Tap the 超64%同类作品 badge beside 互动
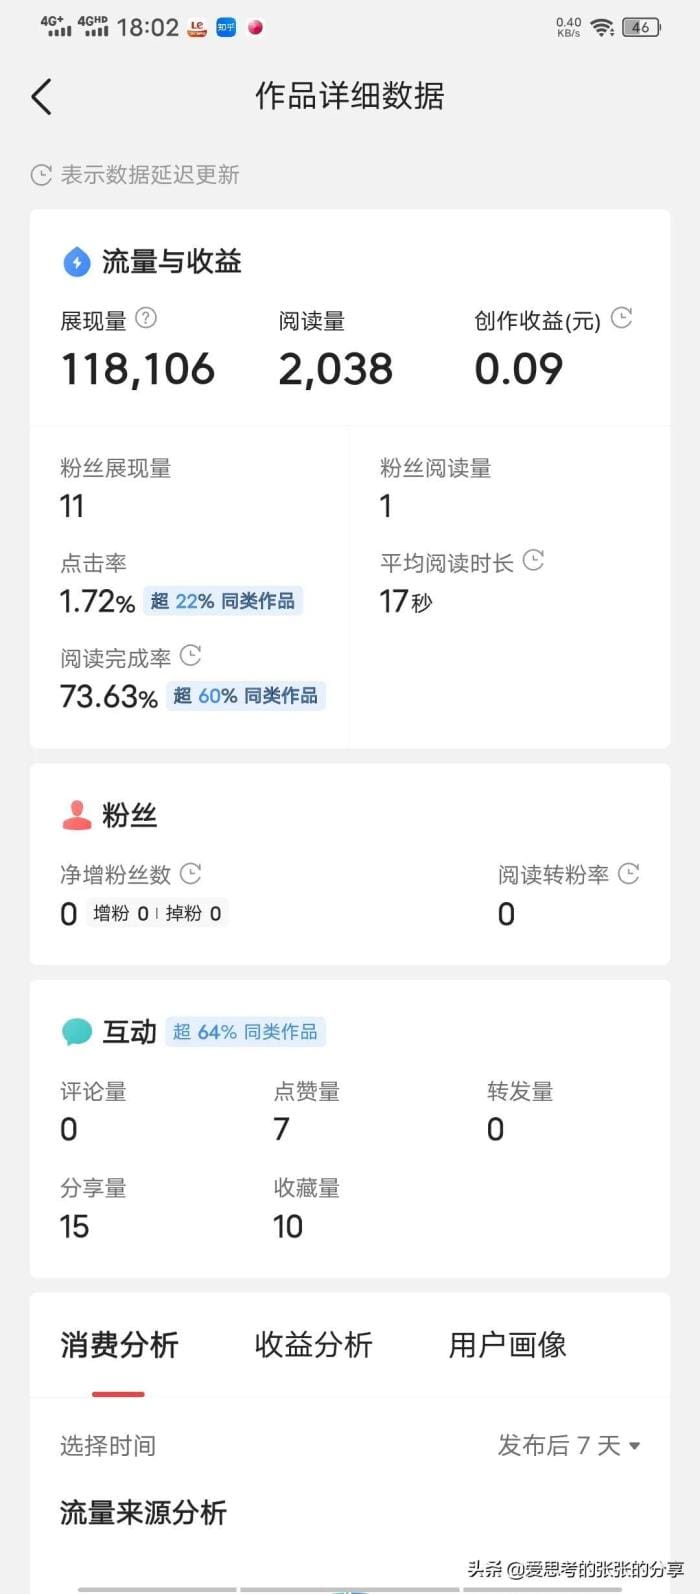The image size is (700, 1594). [245, 1031]
